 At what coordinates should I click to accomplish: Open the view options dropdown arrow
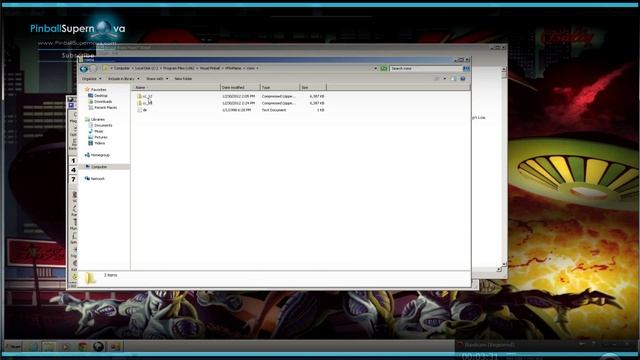point(444,78)
